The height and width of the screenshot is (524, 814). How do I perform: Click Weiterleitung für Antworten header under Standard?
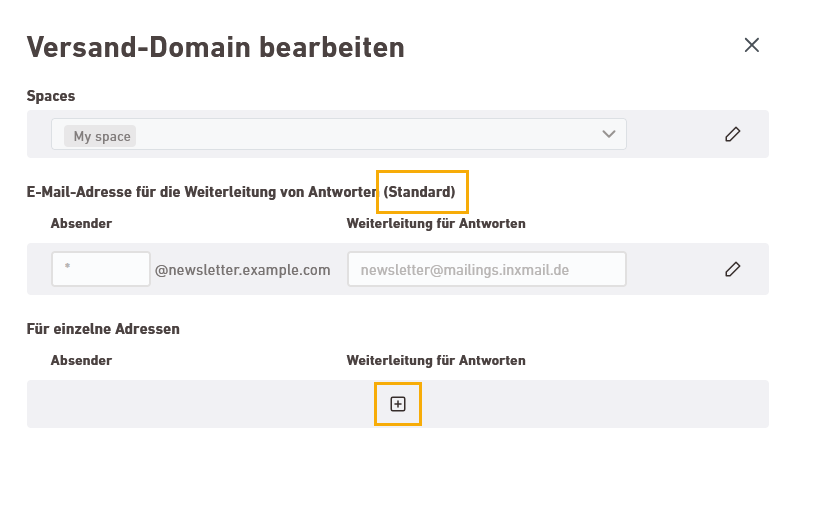pyautogui.click(x=436, y=223)
